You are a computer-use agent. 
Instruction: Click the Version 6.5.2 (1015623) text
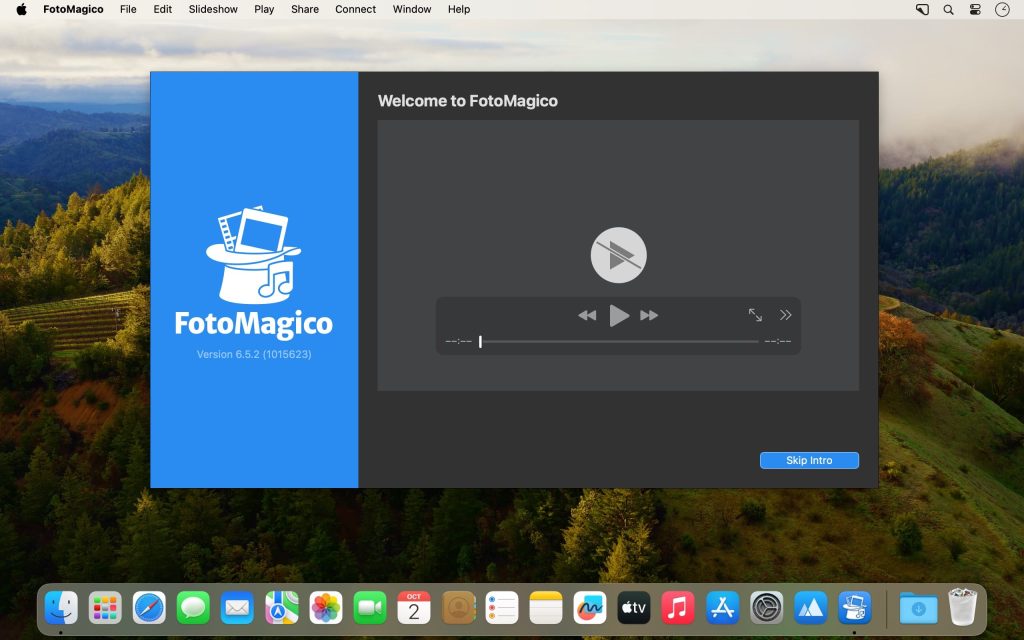tap(254, 354)
